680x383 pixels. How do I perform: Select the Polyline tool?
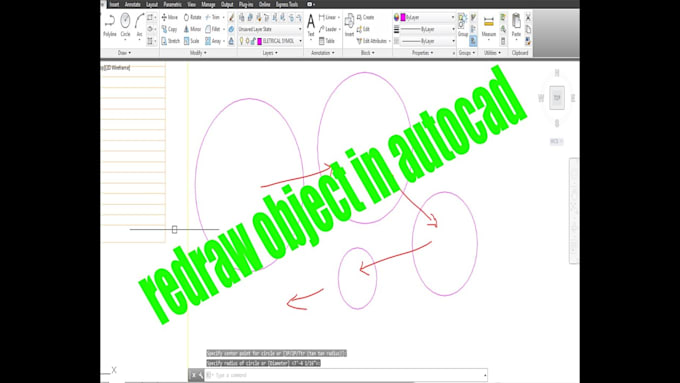pyautogui.click(x=110, y=25)
